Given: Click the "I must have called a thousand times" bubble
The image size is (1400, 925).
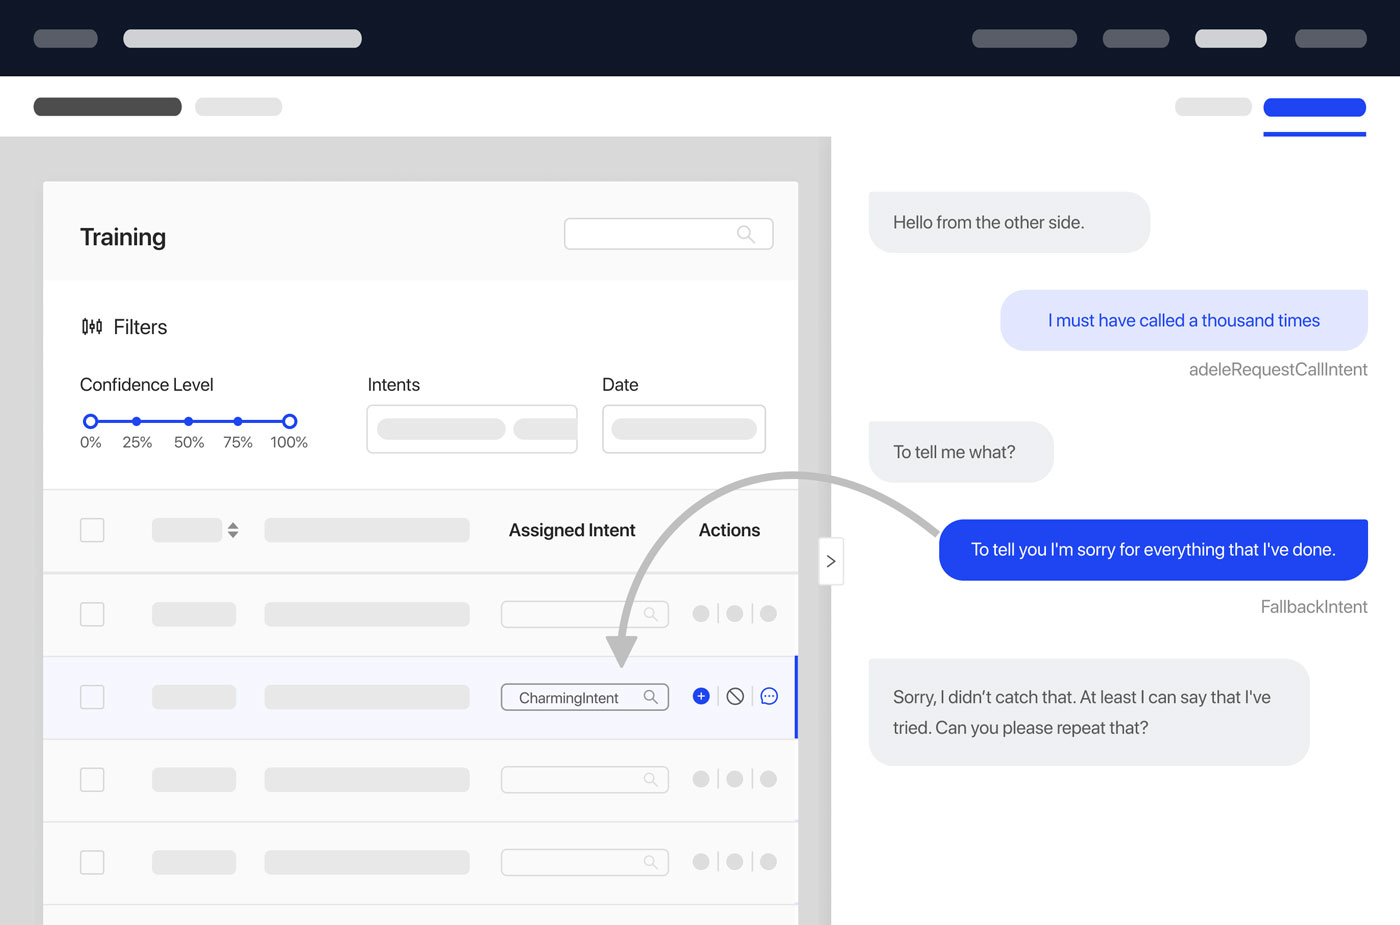Looking at the screenshot, I should pos(1184,320).
